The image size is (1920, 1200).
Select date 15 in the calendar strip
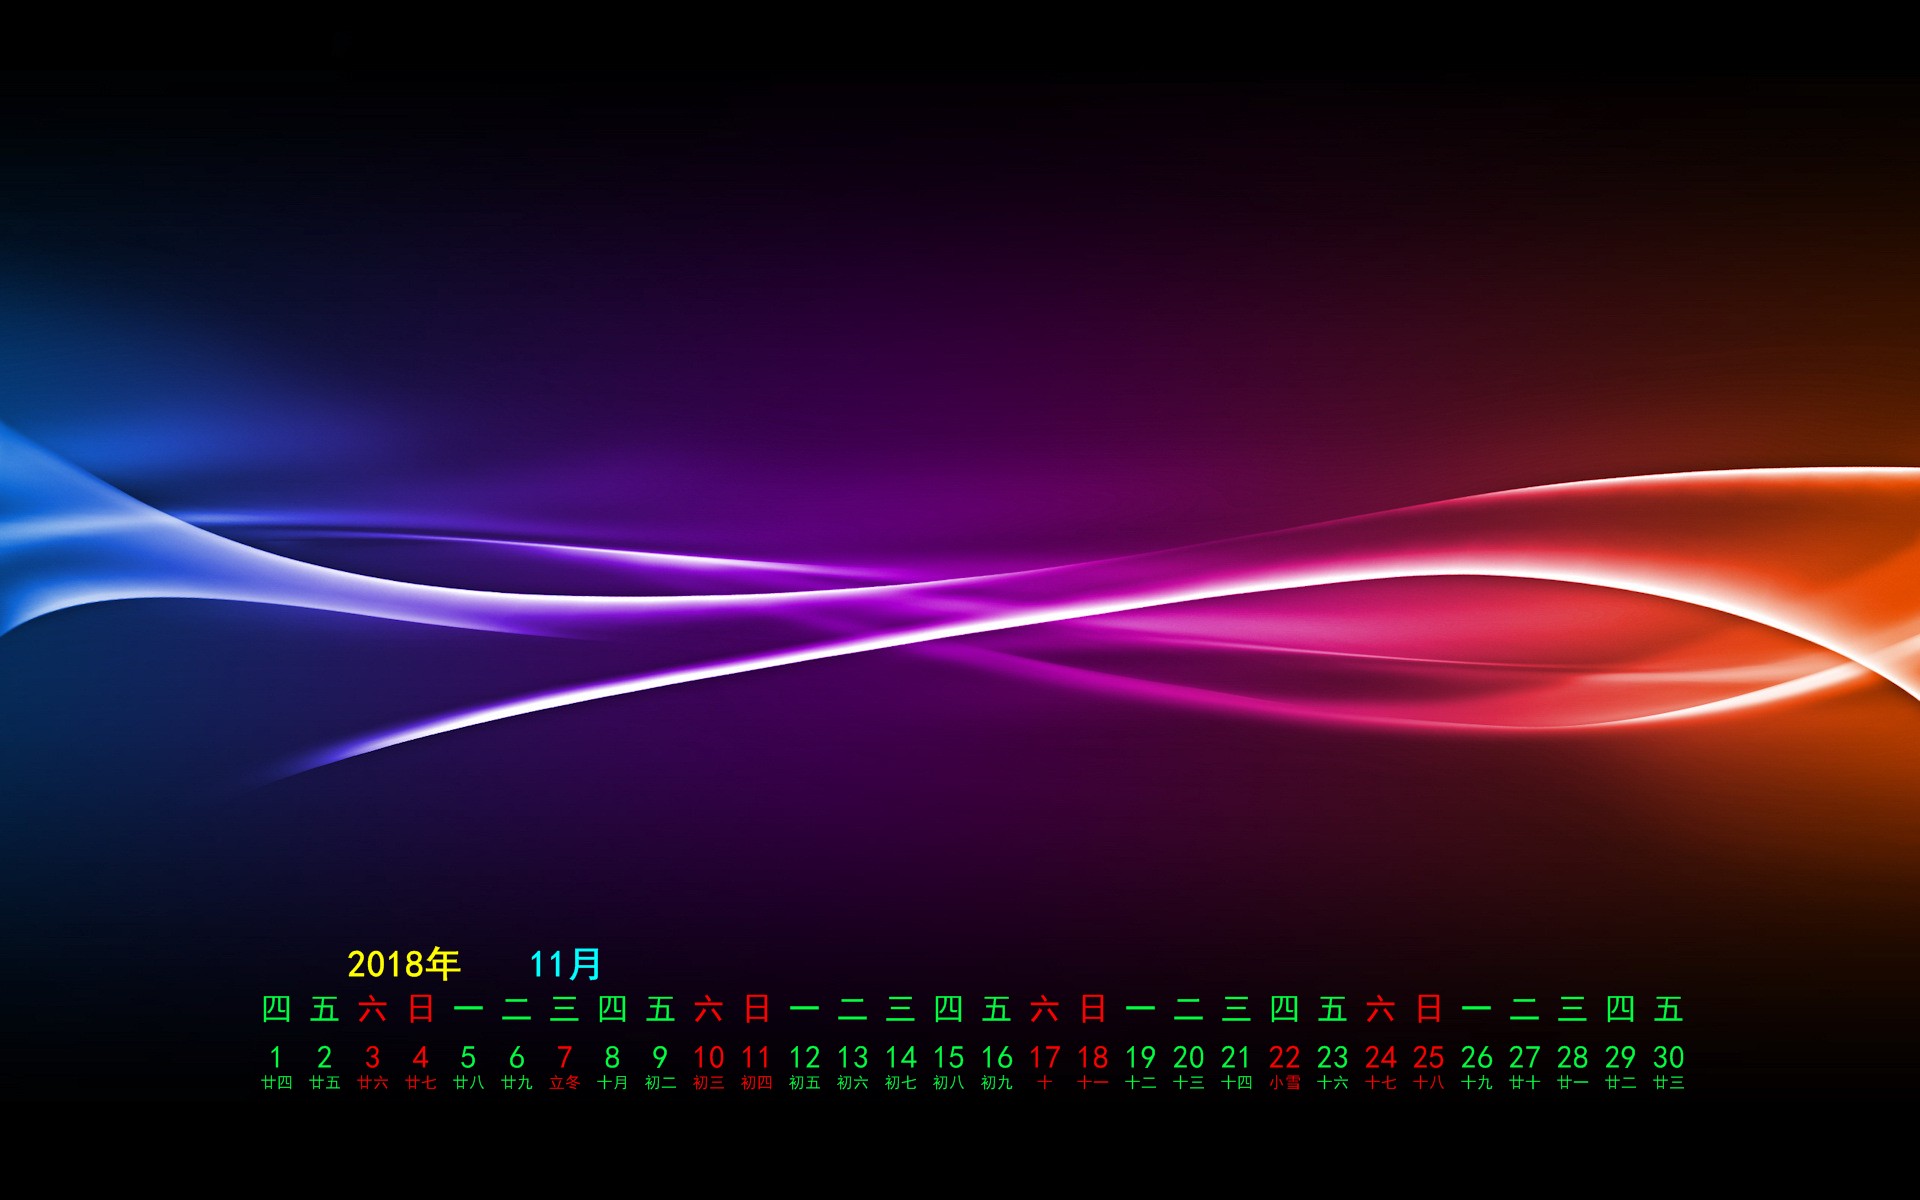[x=948, y=1058]
